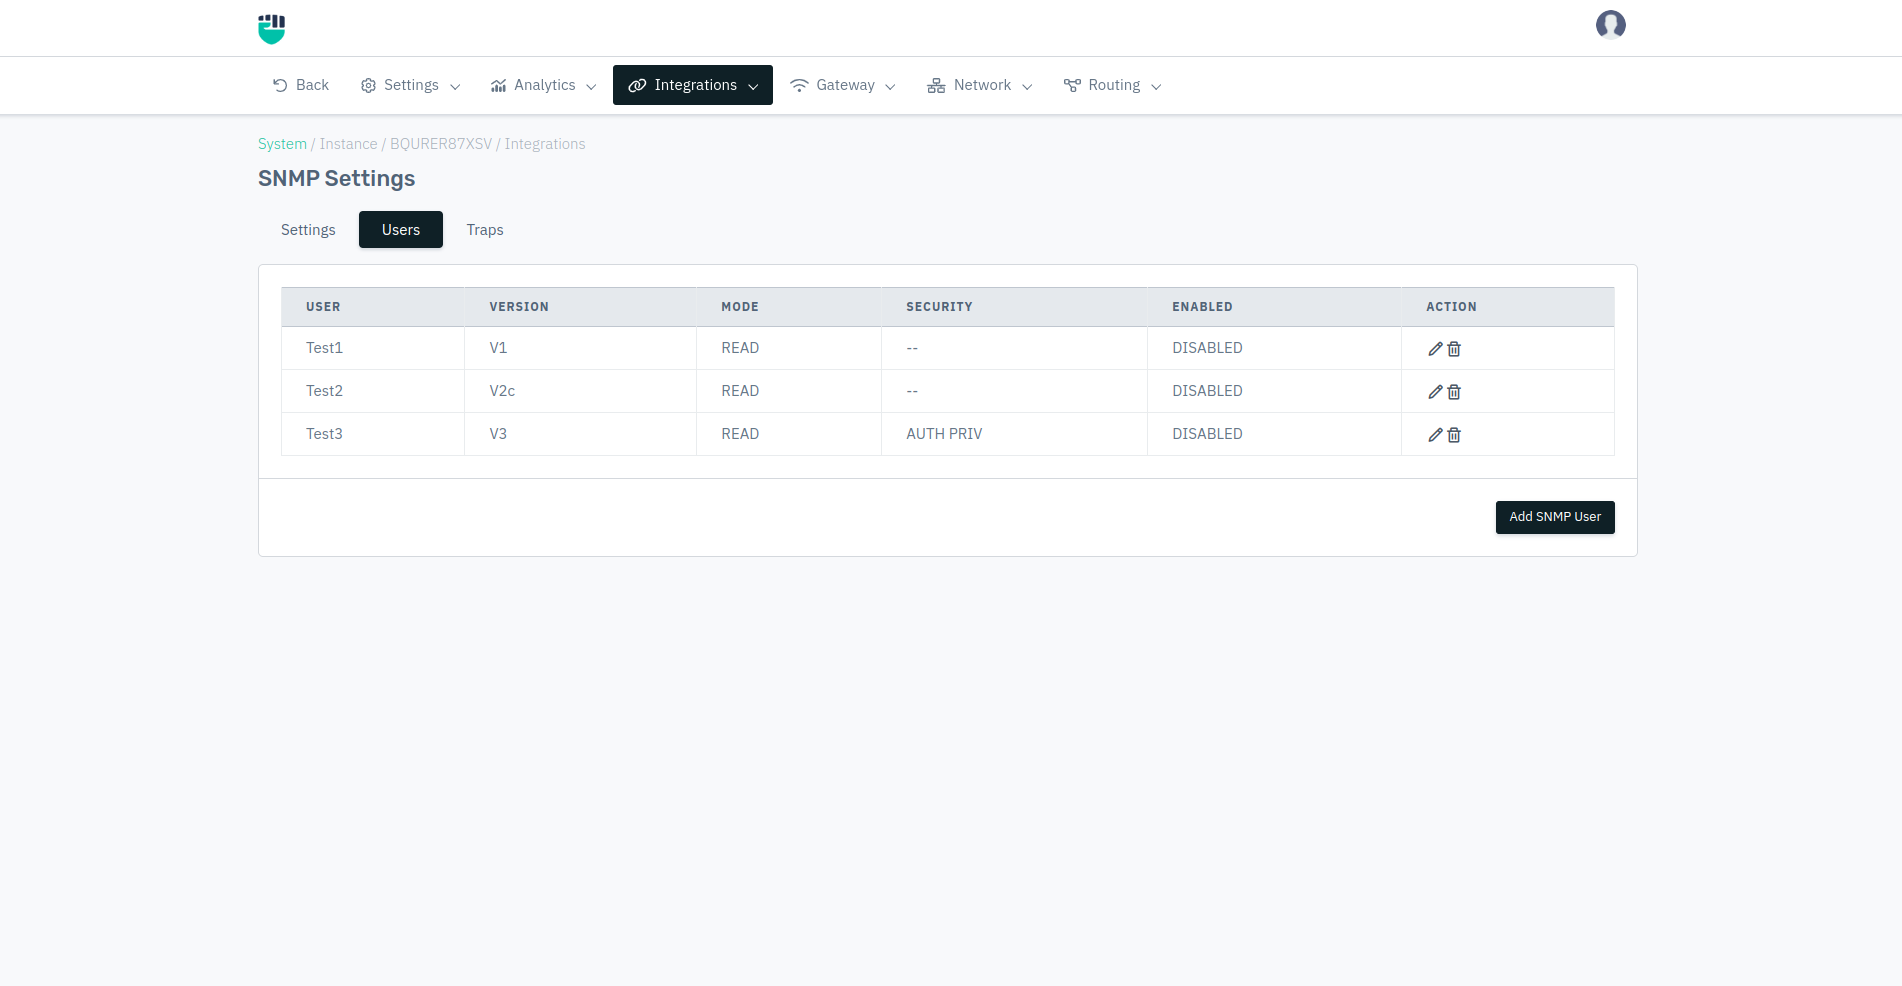This screenshot has width=1902, height=986.
Task: Expand the Integrations dropdown chevron
Action: 753,87
